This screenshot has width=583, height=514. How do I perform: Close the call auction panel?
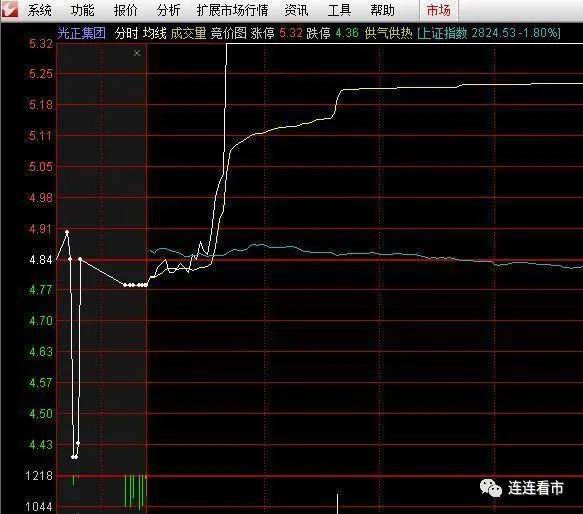click(137, 53)
